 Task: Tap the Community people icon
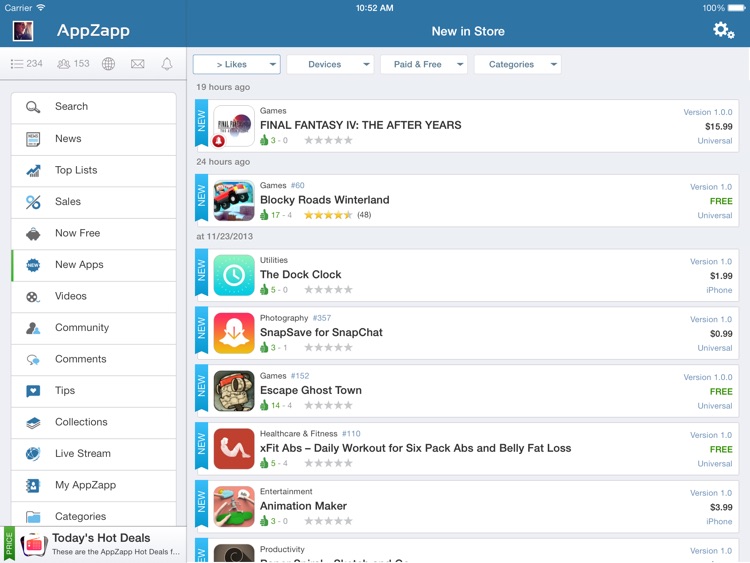pos(33,328)
